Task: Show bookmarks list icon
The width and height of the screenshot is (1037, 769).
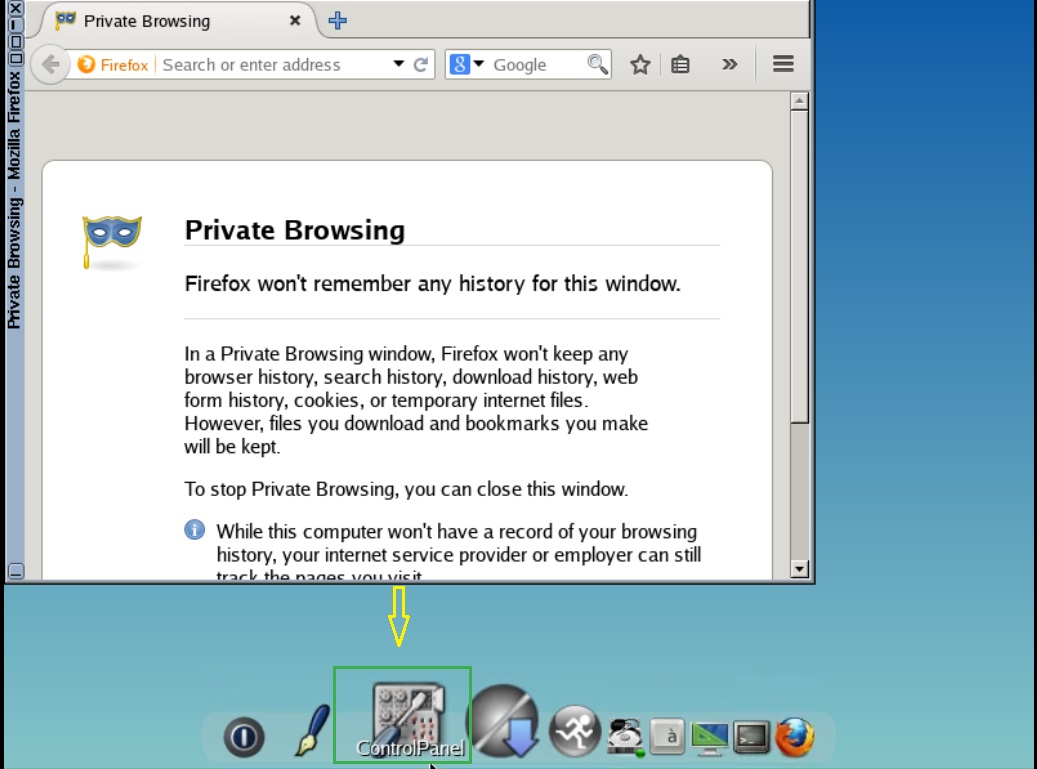Action: 680,65
